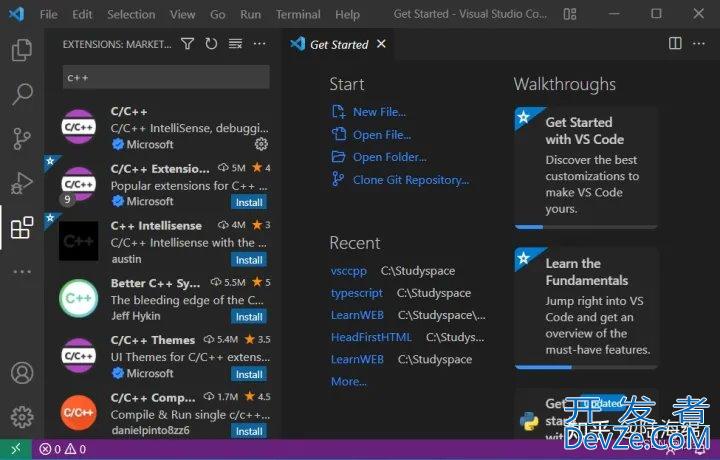Viewport: 720px width, 460px height.
Task: Refresh the extensions list
Action: [x=211, y=44]
